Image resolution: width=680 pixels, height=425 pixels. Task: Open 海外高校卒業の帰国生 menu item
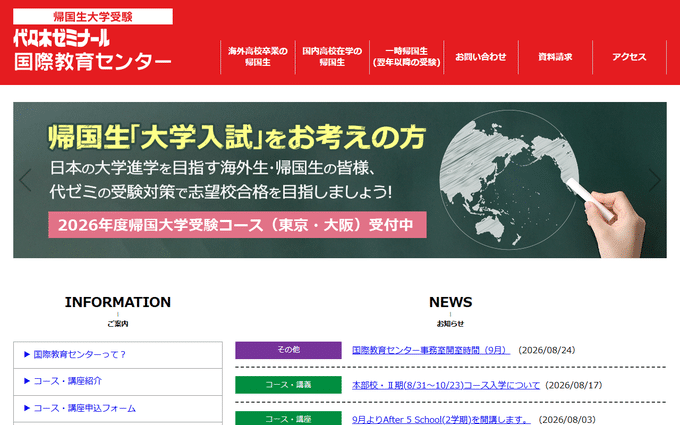(258, 57)
